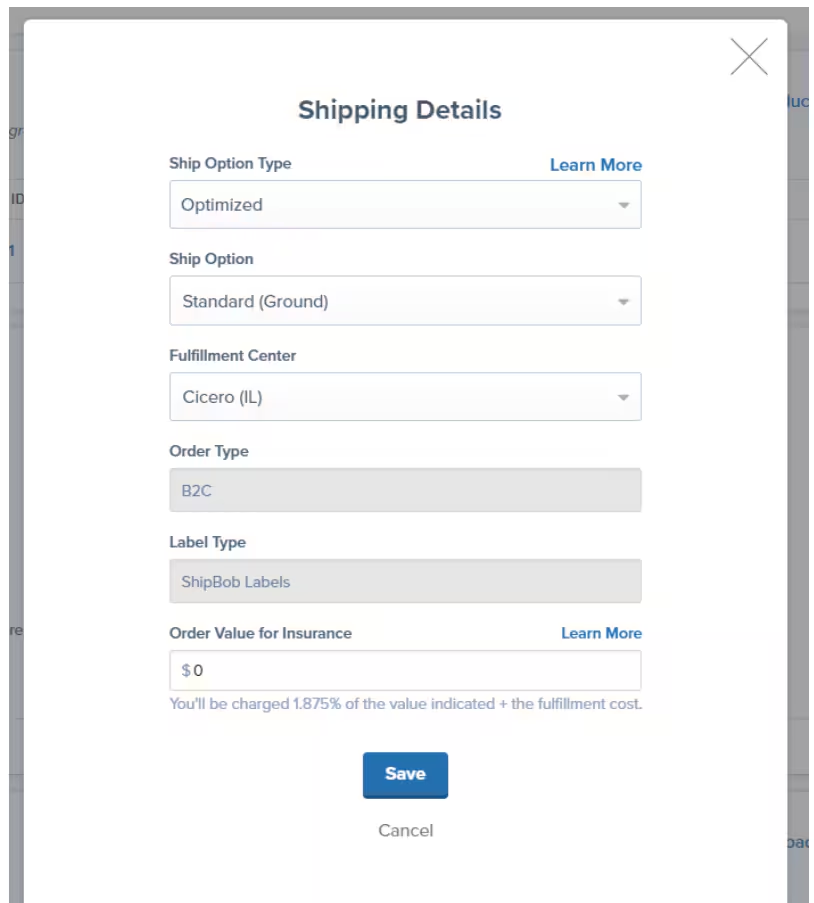Screen dimensions: 814x903
Task: Save the shipping details
Action: 405,773
